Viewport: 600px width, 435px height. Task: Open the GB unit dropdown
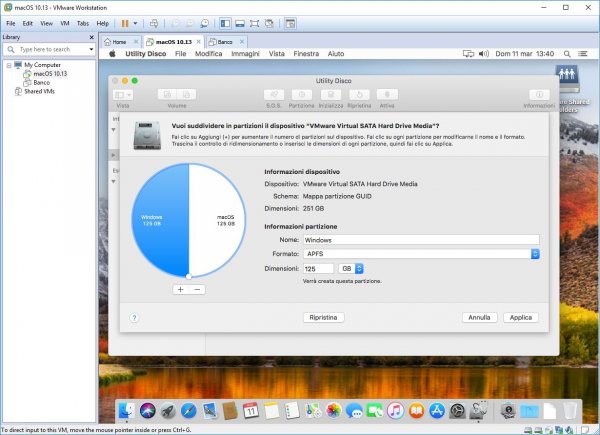(x=351, y=269)
